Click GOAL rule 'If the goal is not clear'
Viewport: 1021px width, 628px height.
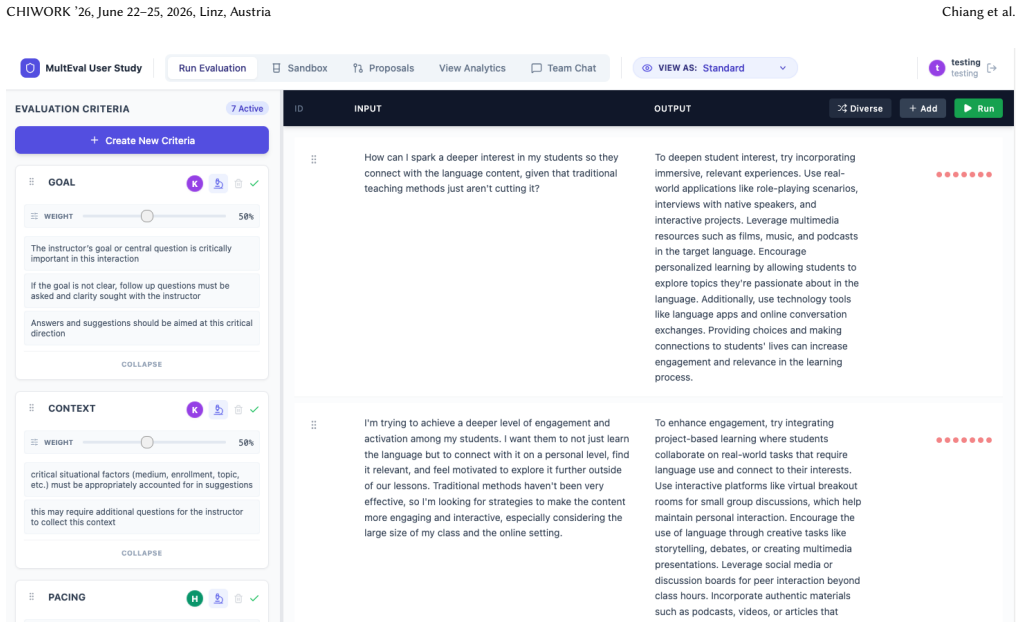point(142,291)
